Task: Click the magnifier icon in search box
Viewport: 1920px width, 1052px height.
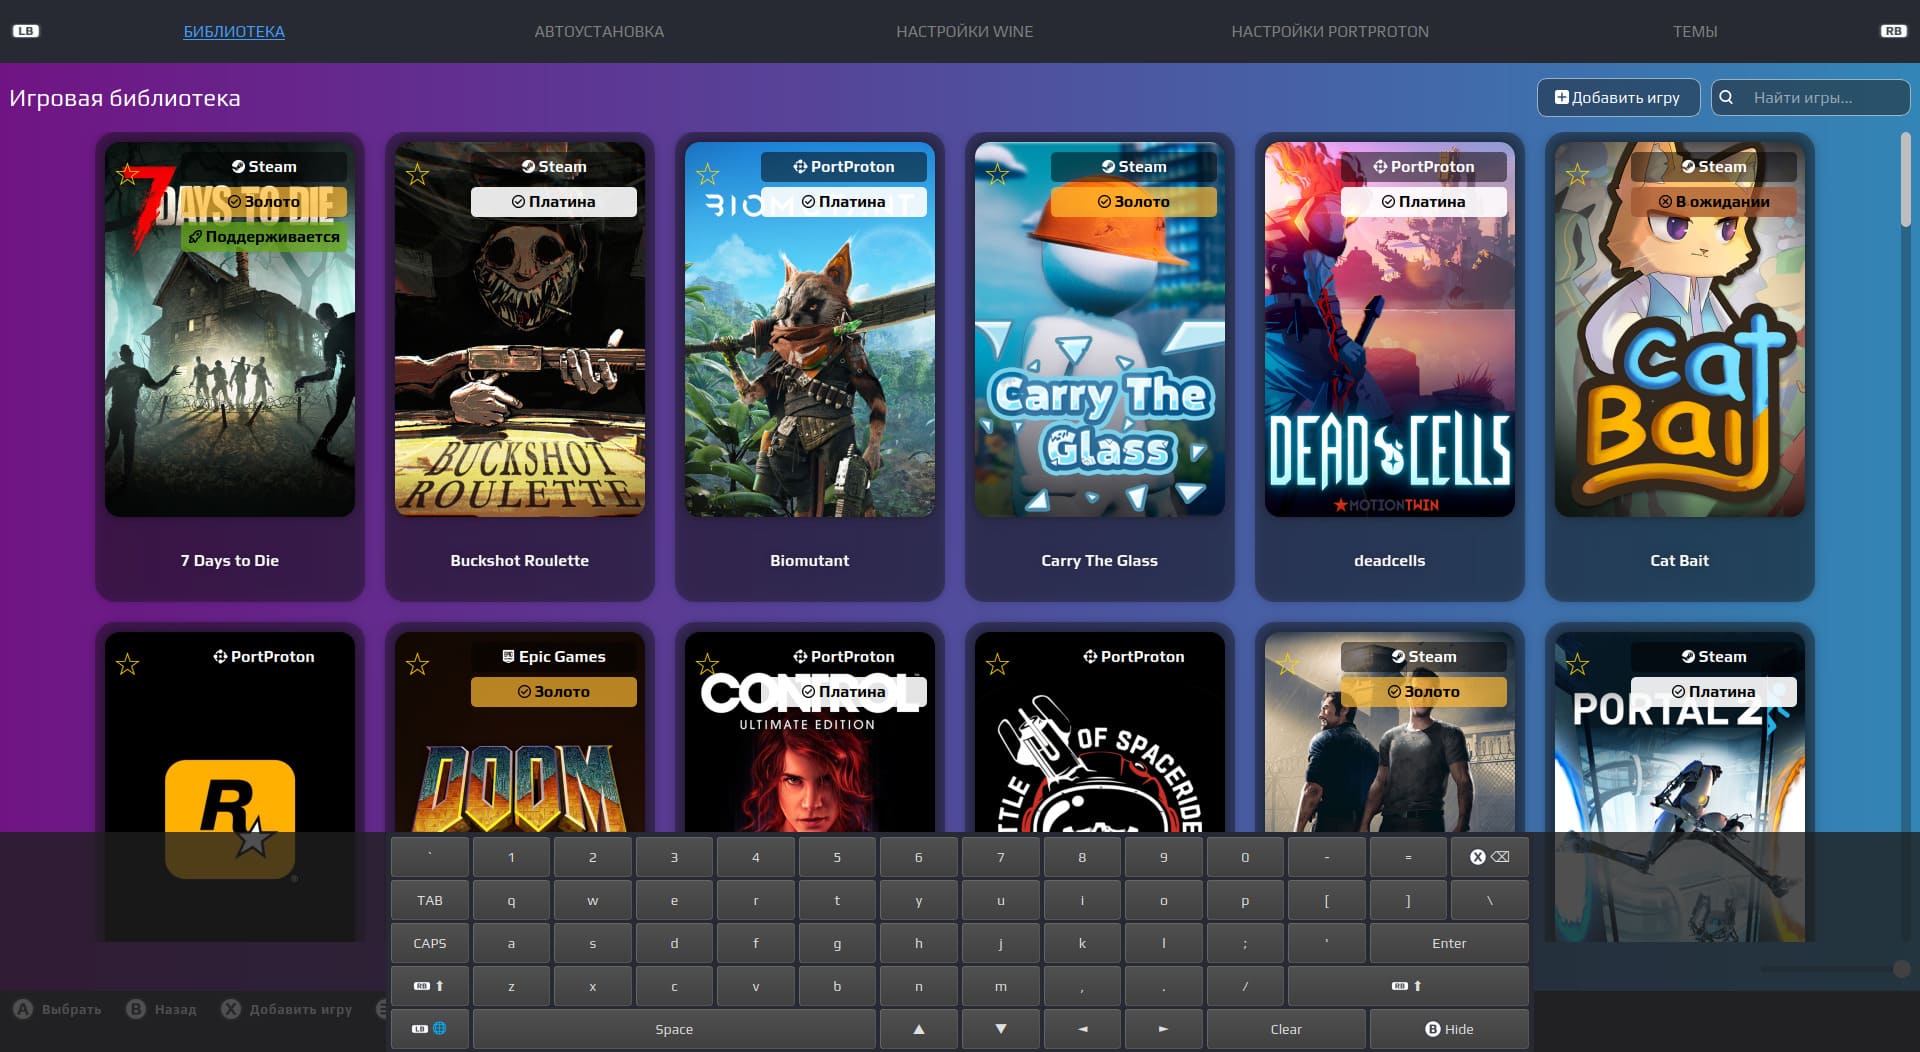Action: [1726, 98]
